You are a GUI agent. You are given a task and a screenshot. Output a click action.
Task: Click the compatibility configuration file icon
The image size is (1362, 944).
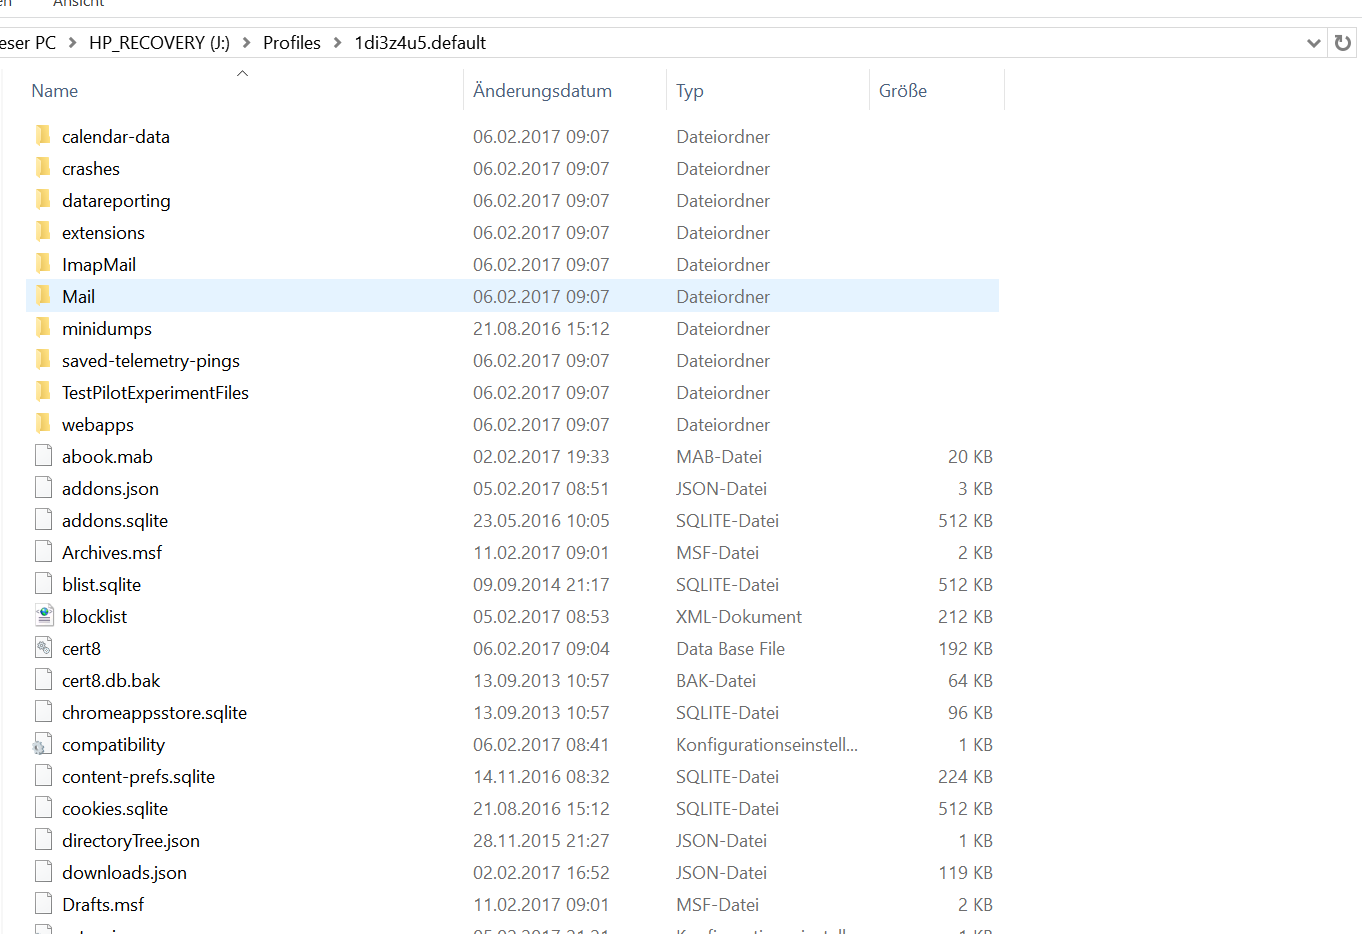(x=42, y=745)
